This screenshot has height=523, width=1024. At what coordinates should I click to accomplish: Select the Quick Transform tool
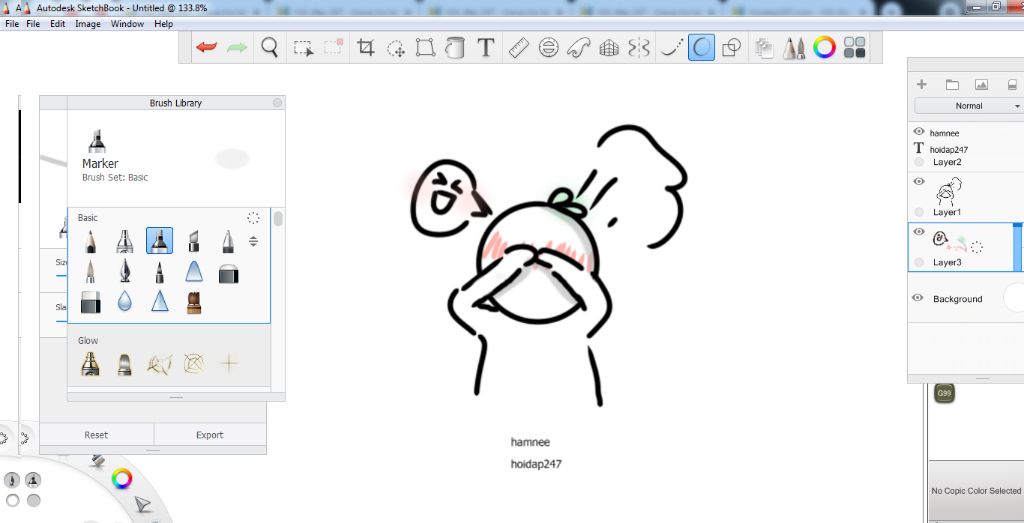coord(396,48)
